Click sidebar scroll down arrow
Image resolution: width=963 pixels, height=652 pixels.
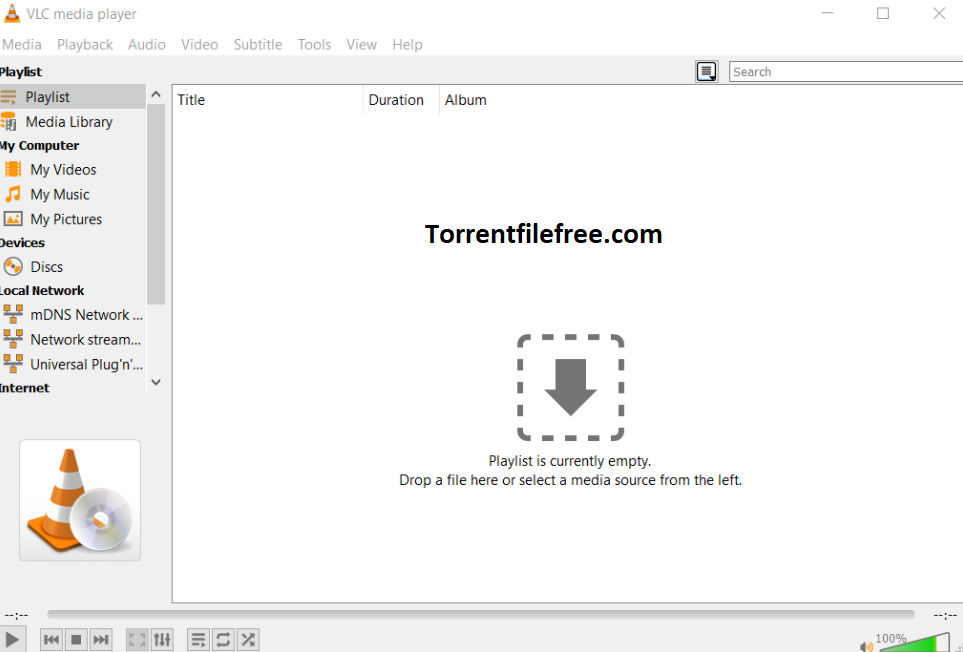point(156,382)
